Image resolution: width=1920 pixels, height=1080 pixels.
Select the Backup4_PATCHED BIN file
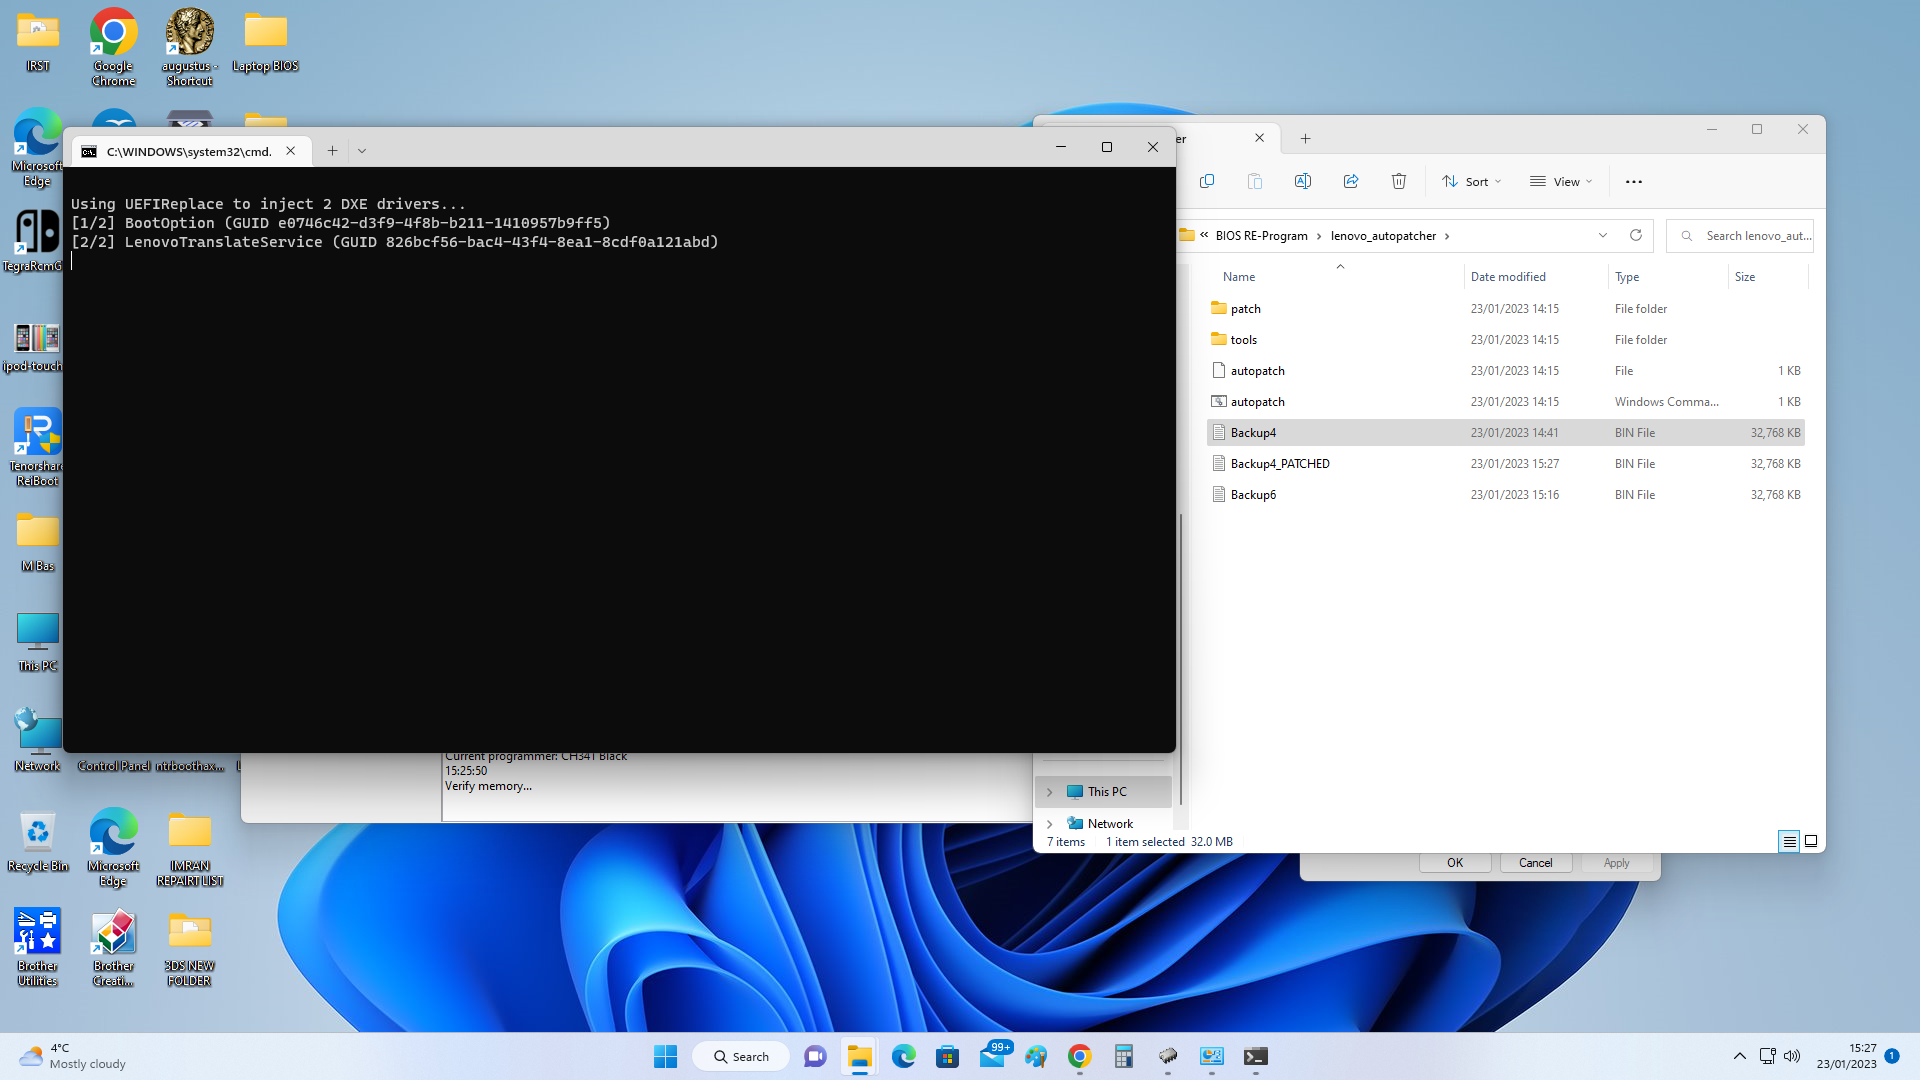[x=1280, y=464]
